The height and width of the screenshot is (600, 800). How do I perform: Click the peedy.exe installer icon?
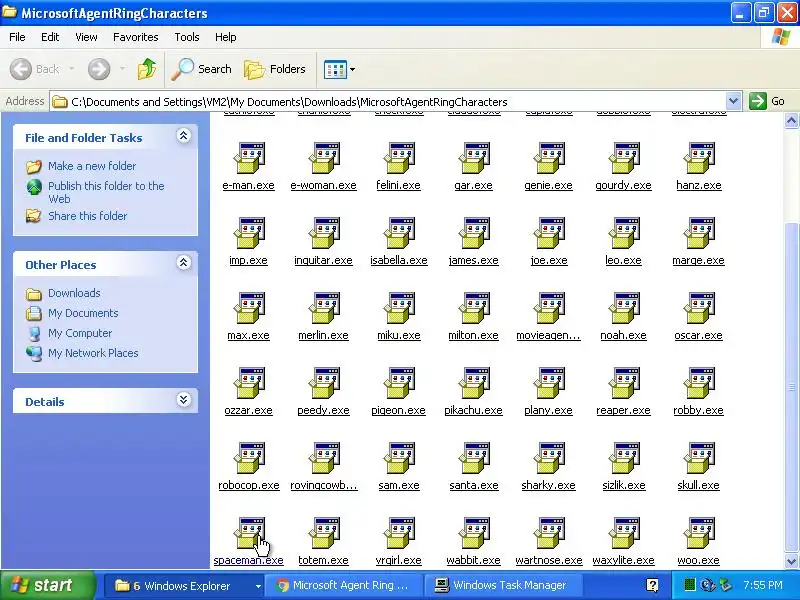coord(324,383)
